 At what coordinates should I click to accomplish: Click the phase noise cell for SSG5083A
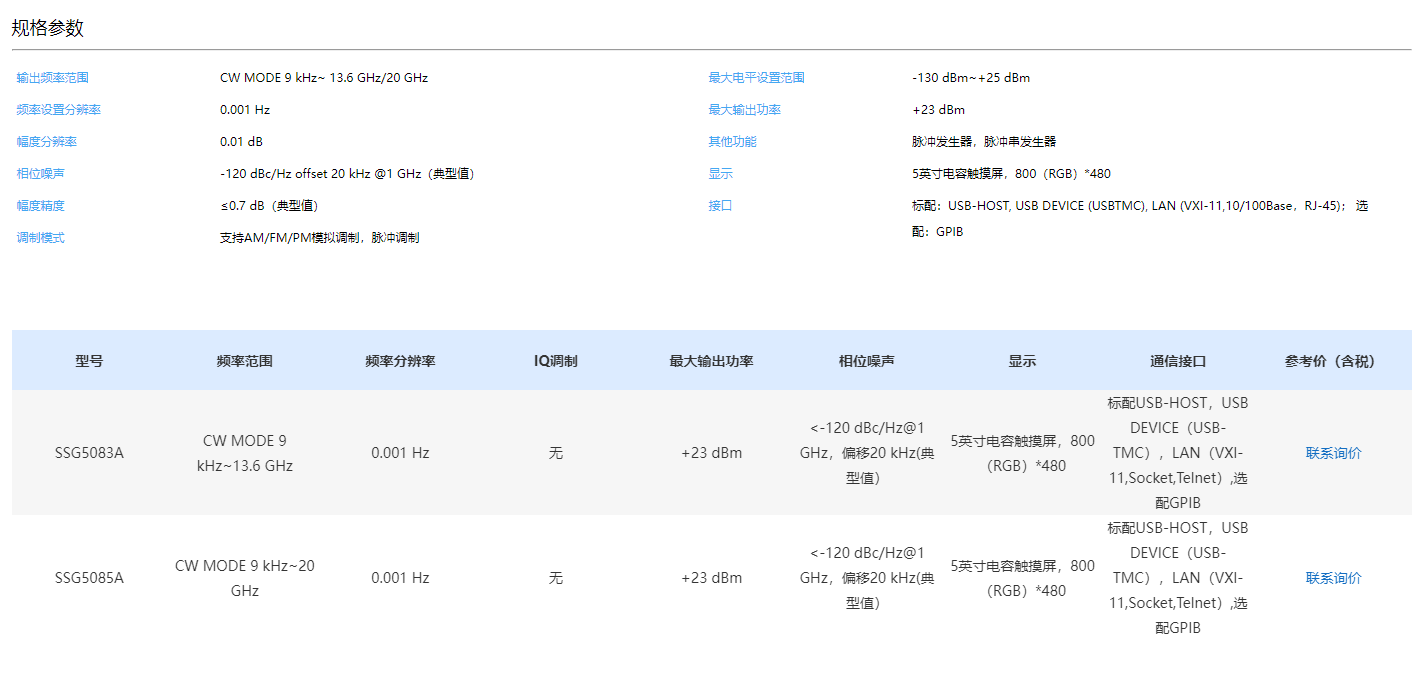(867, 453)
